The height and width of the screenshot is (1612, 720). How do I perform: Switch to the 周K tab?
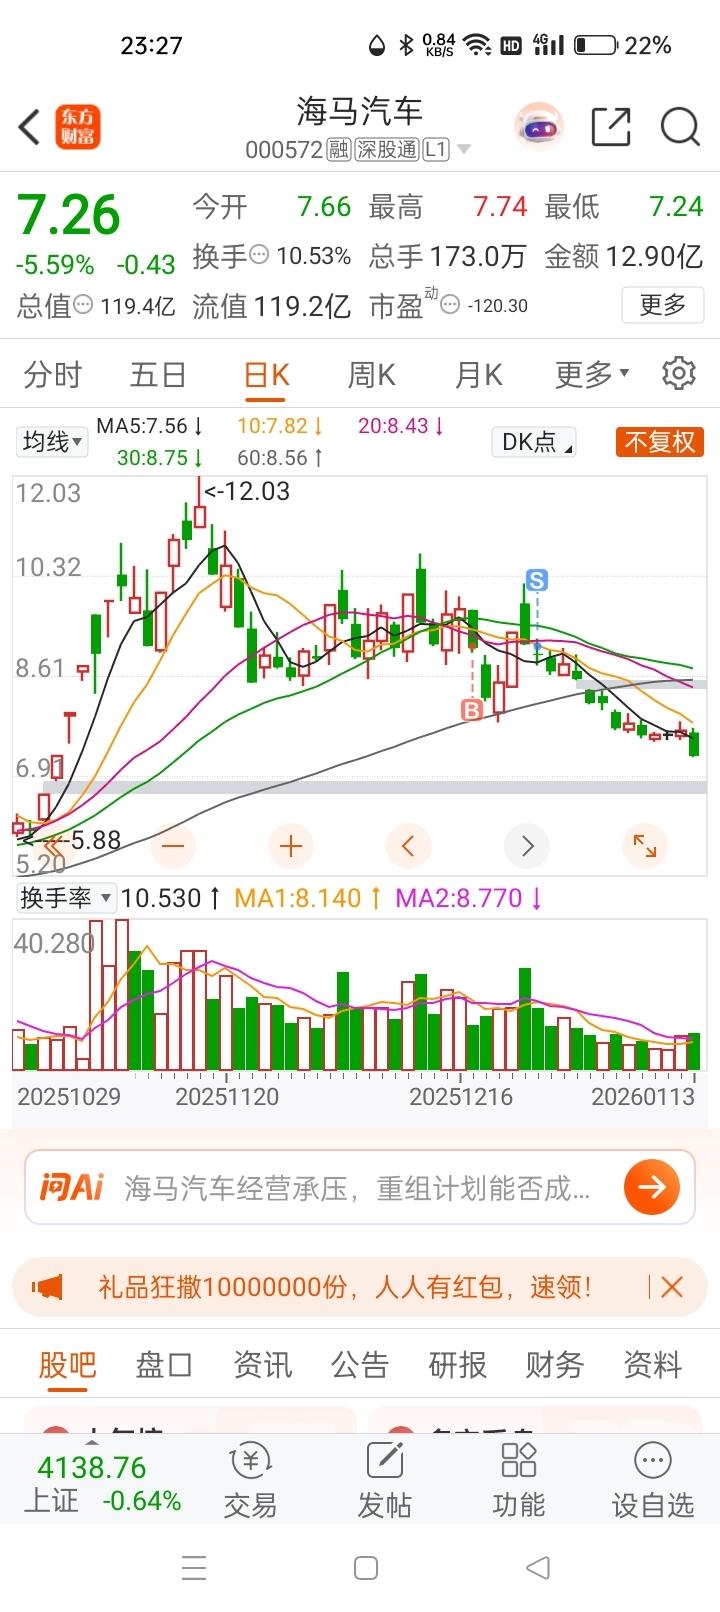pyautogui.click(x=371, y=374)
